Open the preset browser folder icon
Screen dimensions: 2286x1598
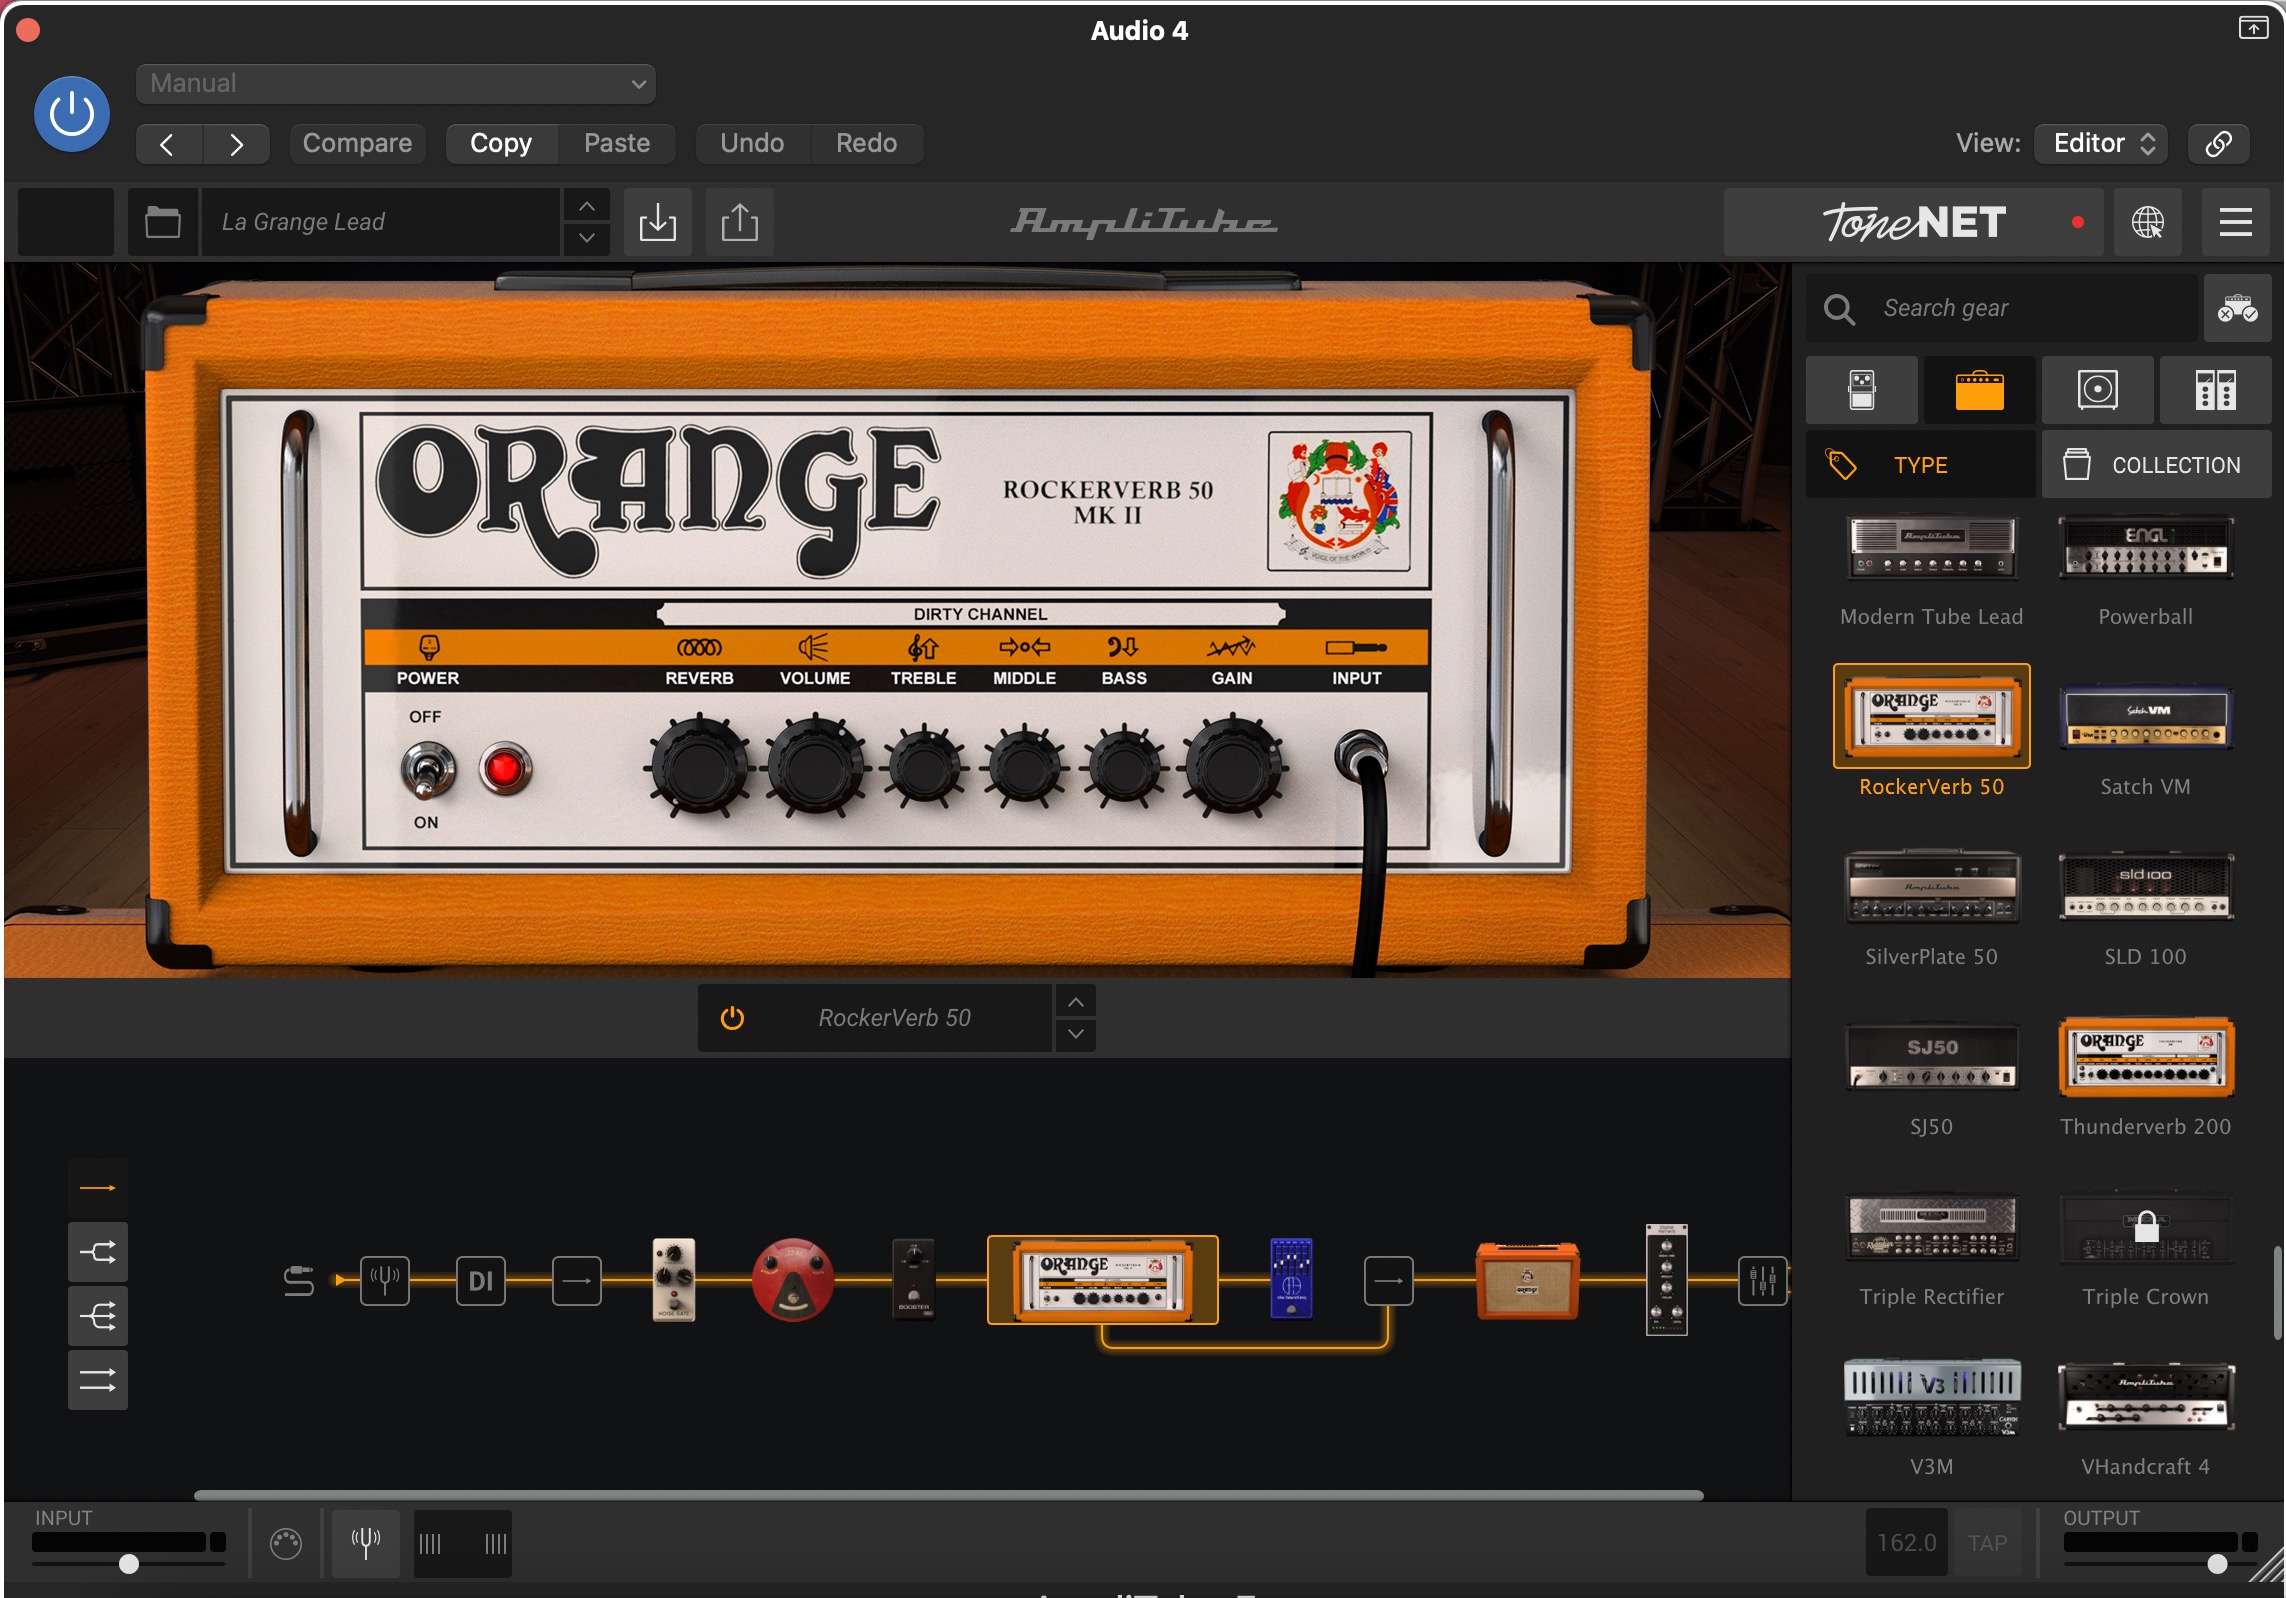pos(162,221)
